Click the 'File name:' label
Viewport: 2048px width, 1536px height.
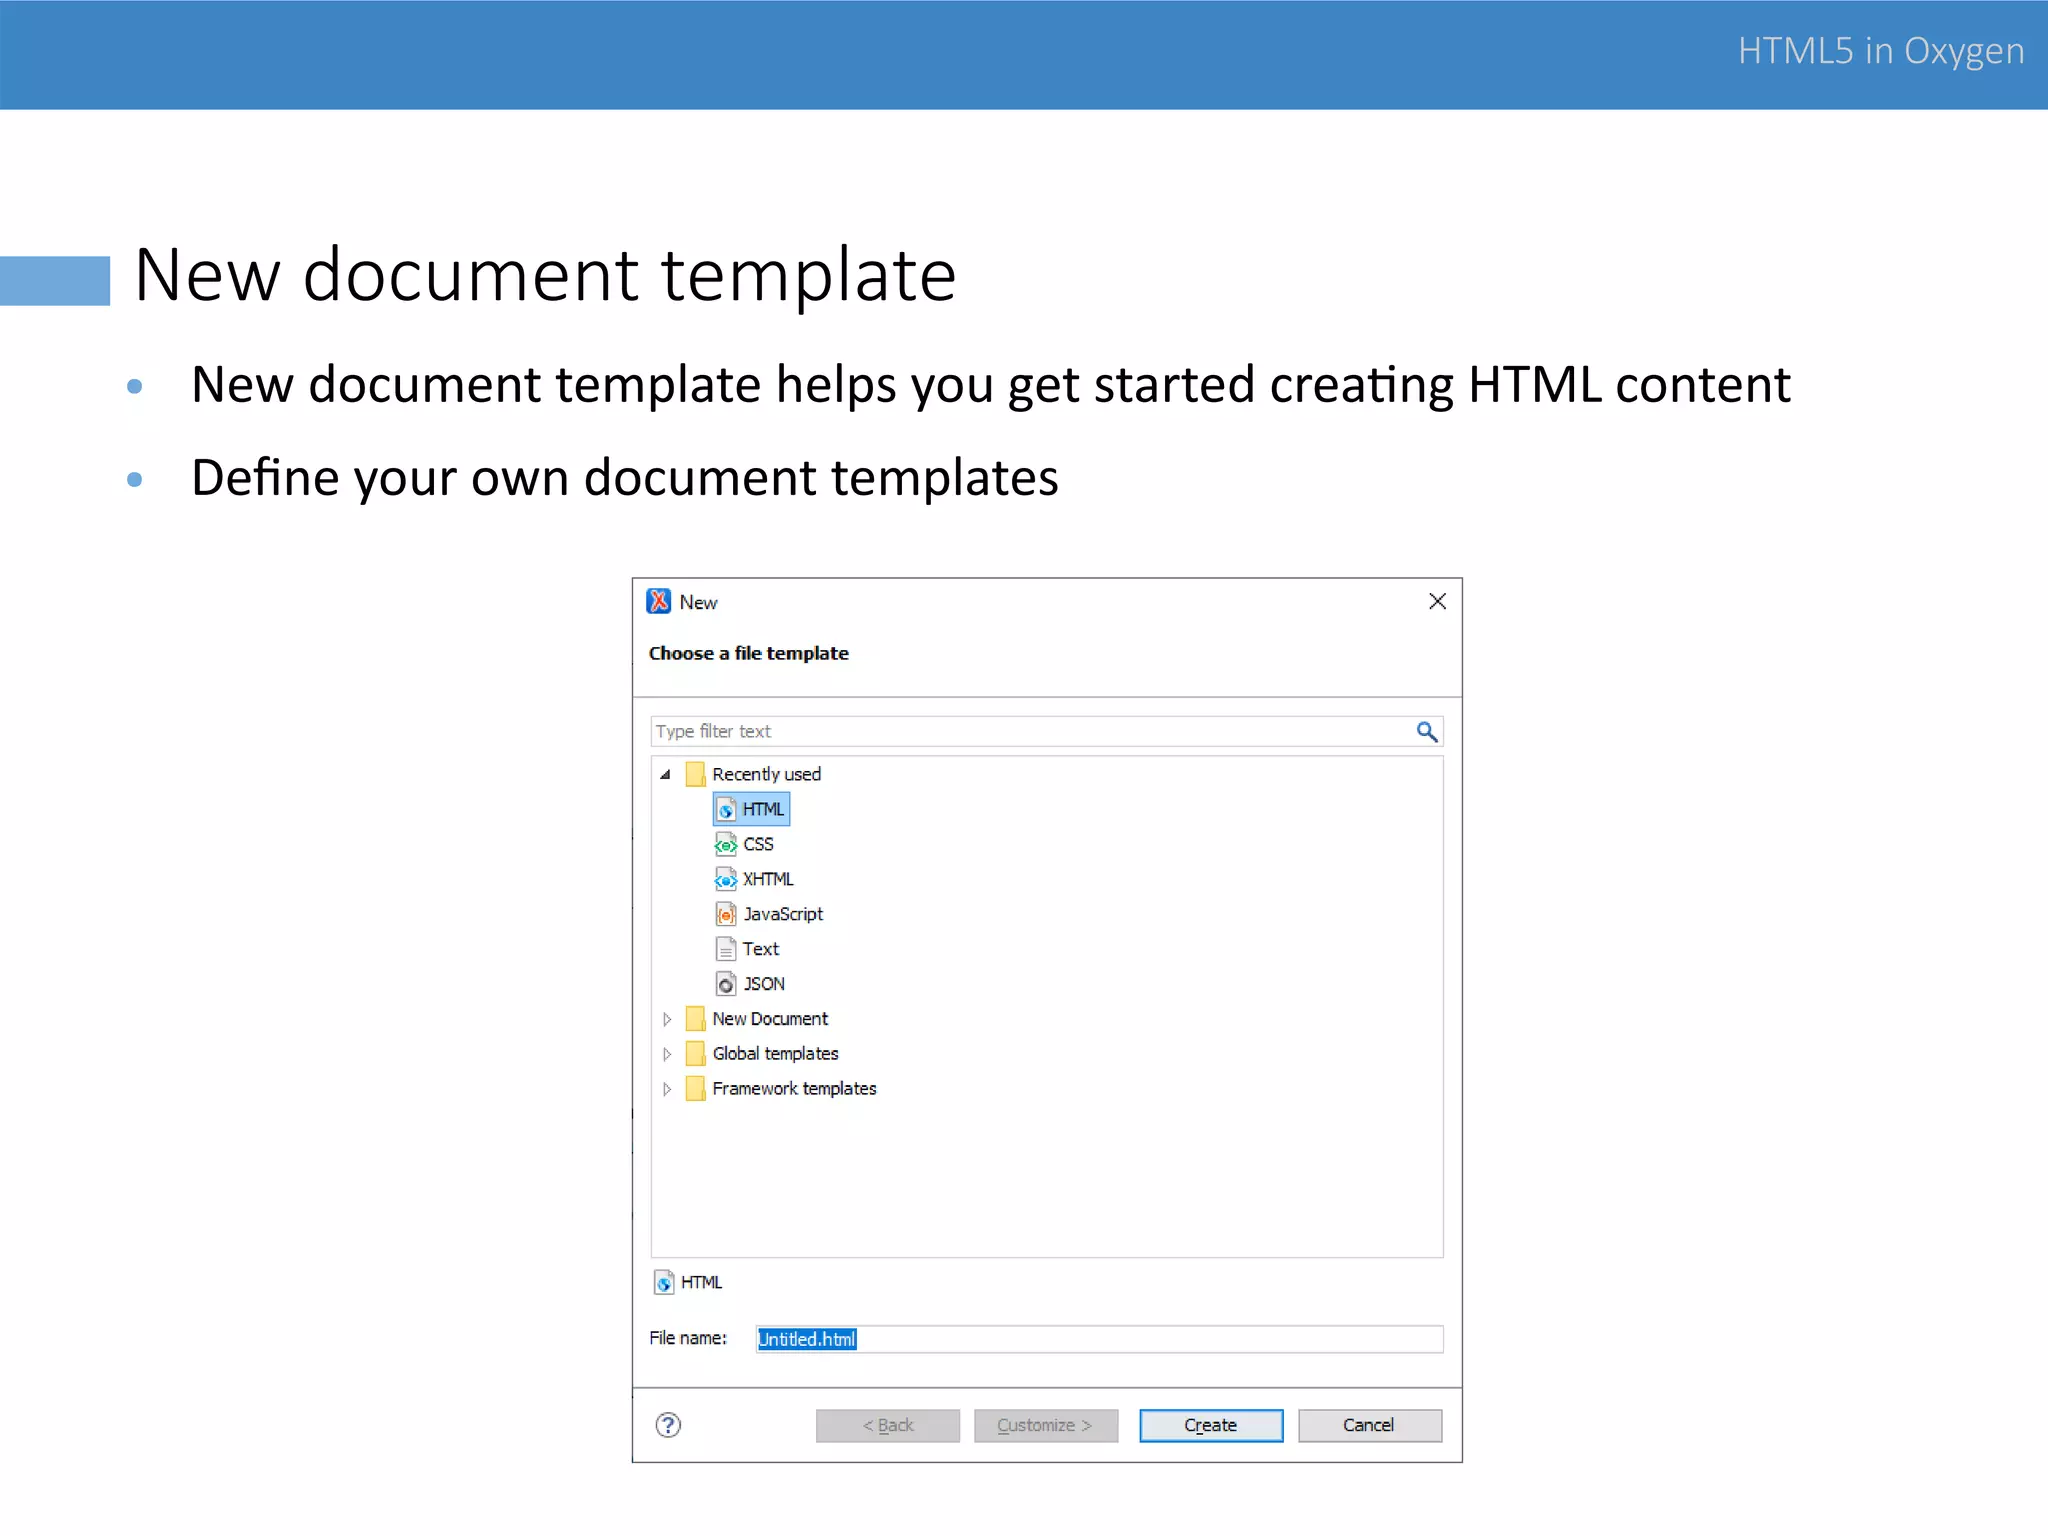688,1338
